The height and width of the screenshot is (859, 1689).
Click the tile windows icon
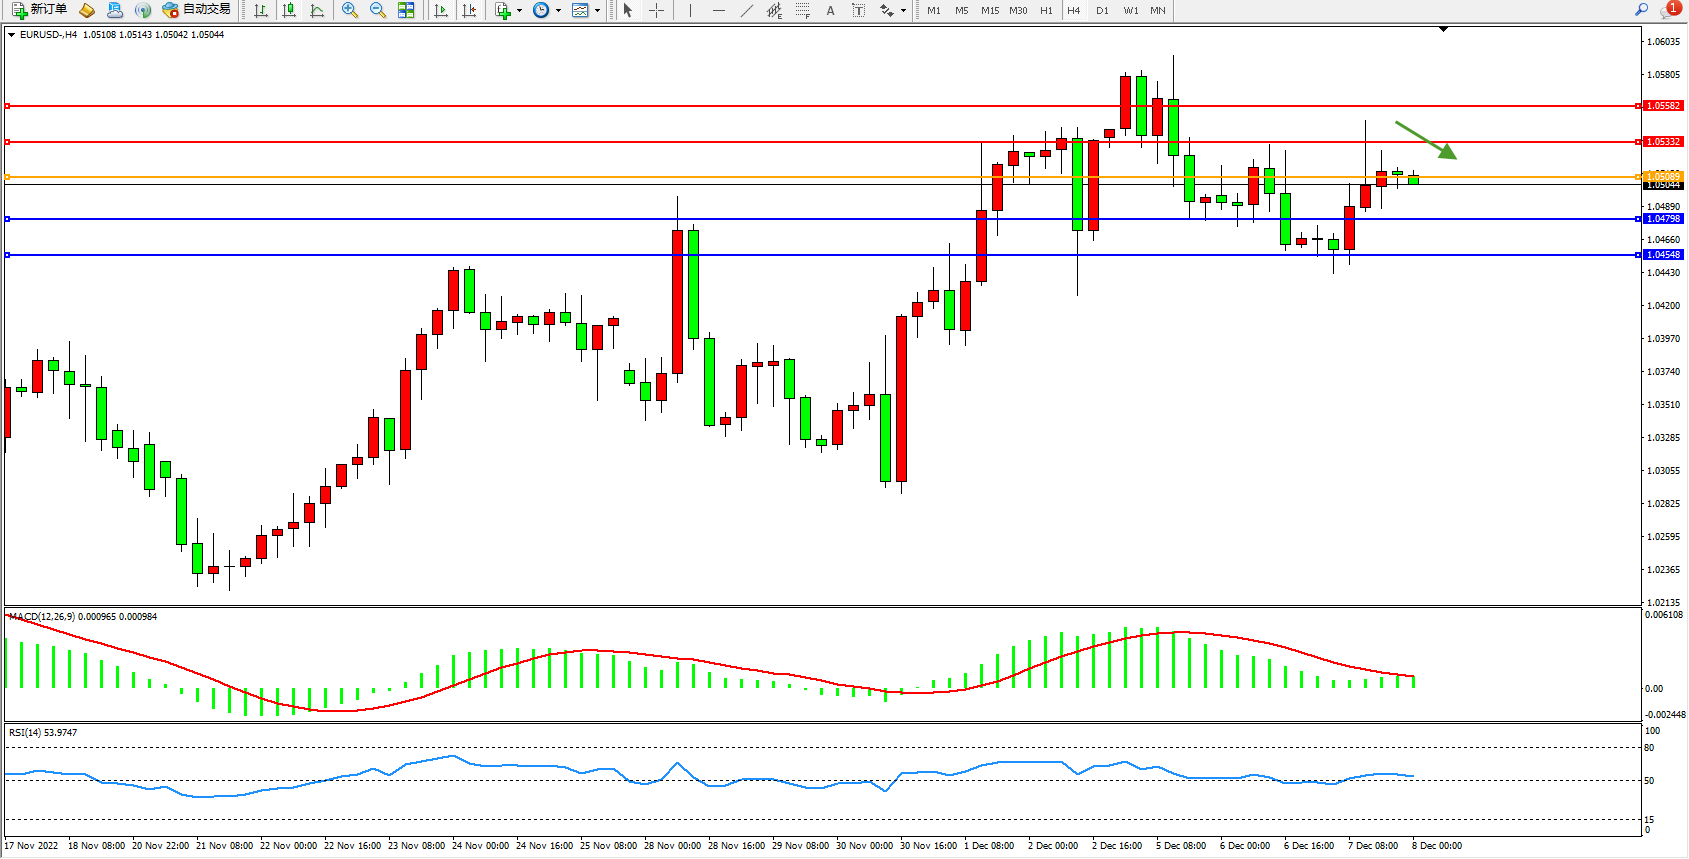coord(406,10)
